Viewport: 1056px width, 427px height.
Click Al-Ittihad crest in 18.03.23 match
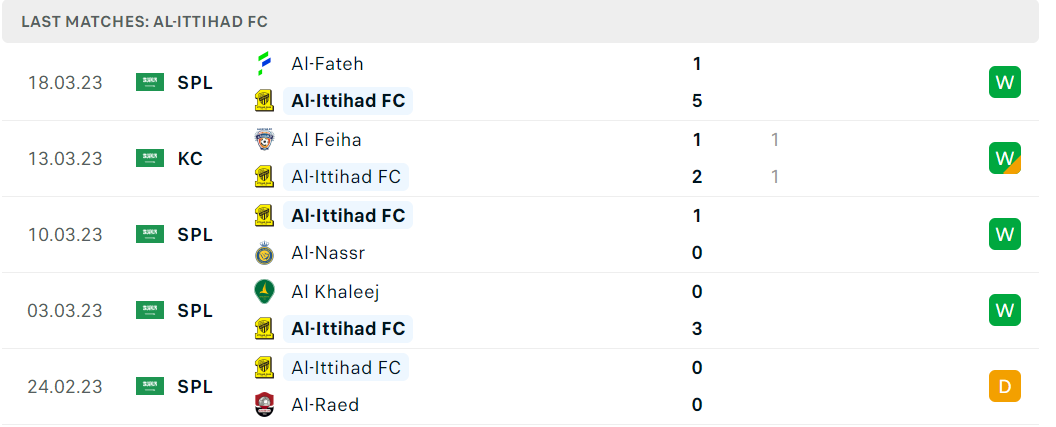point(264,101)
